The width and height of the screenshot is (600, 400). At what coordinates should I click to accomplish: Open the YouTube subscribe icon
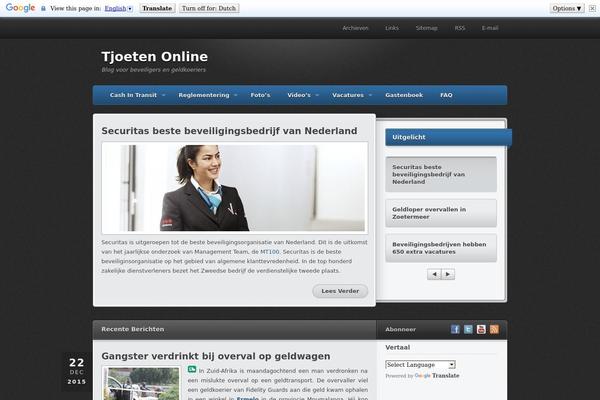pos(481,329)
